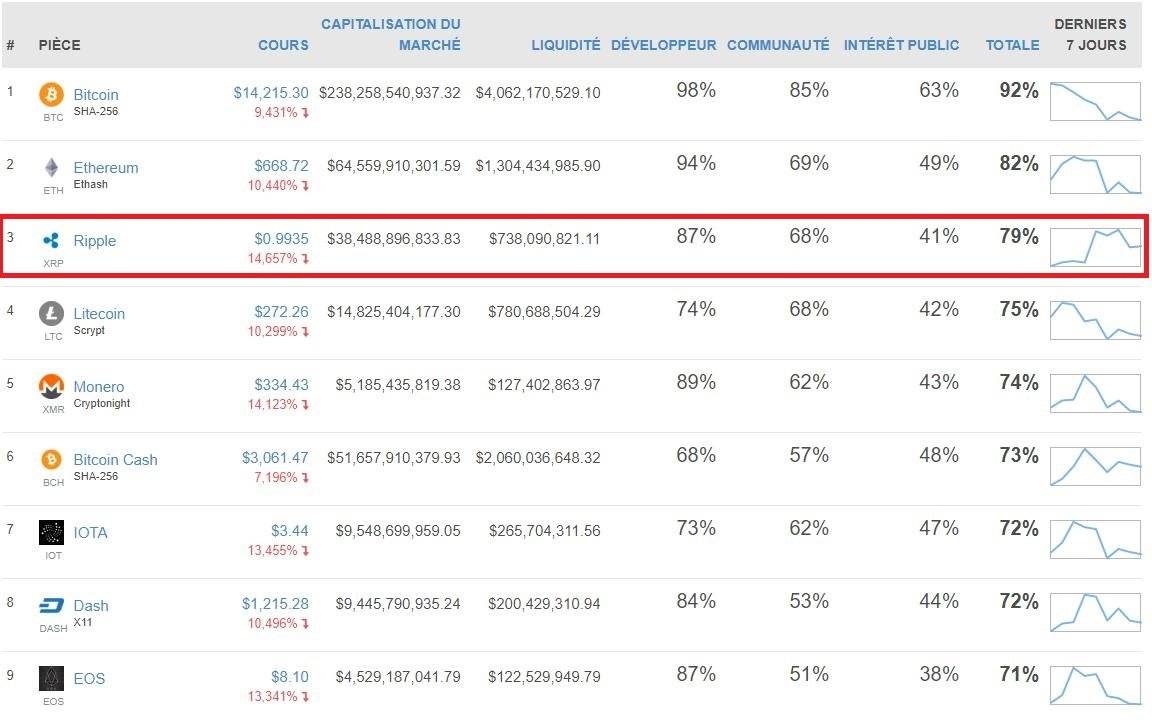Click the Monero logo

tap(51, 386)
